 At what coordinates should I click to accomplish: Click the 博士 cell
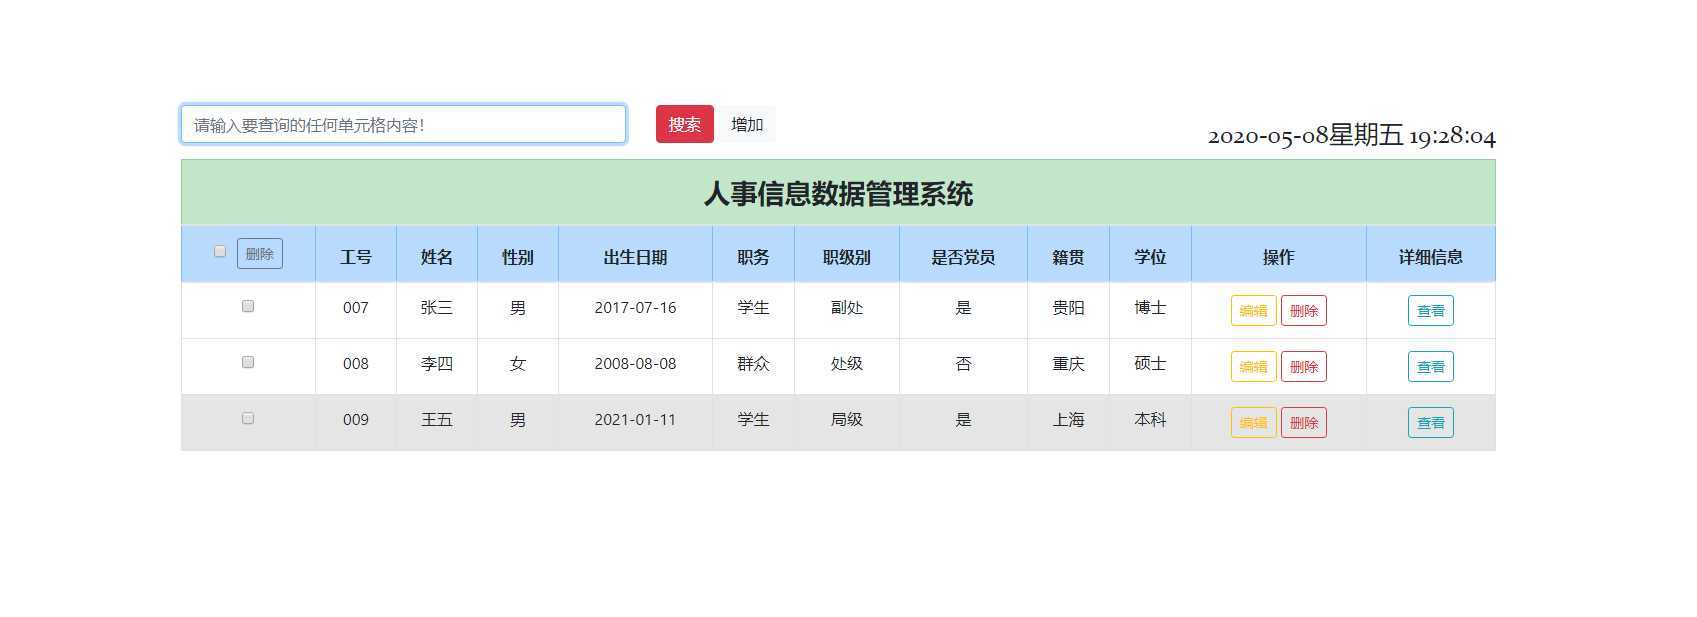[x=1150, y=308]
